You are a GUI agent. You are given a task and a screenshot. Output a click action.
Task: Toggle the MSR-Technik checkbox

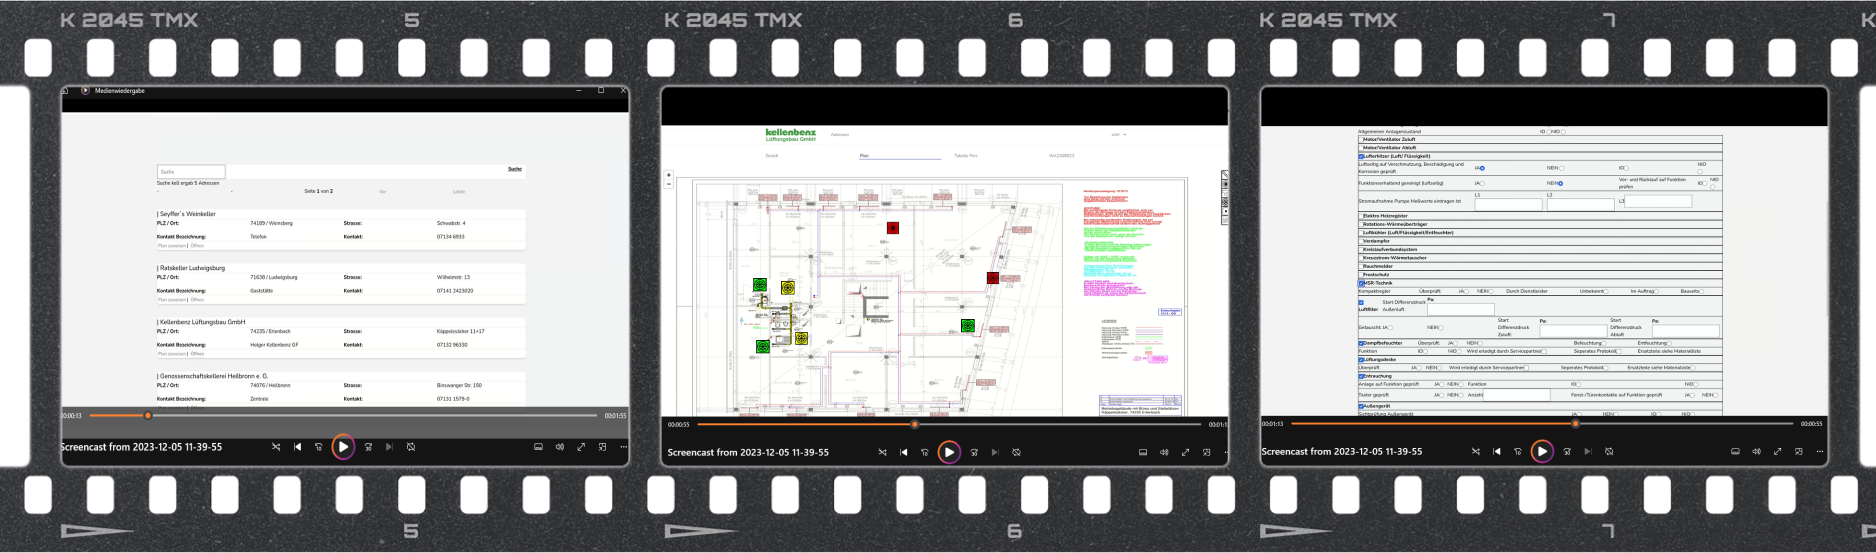1361,283
